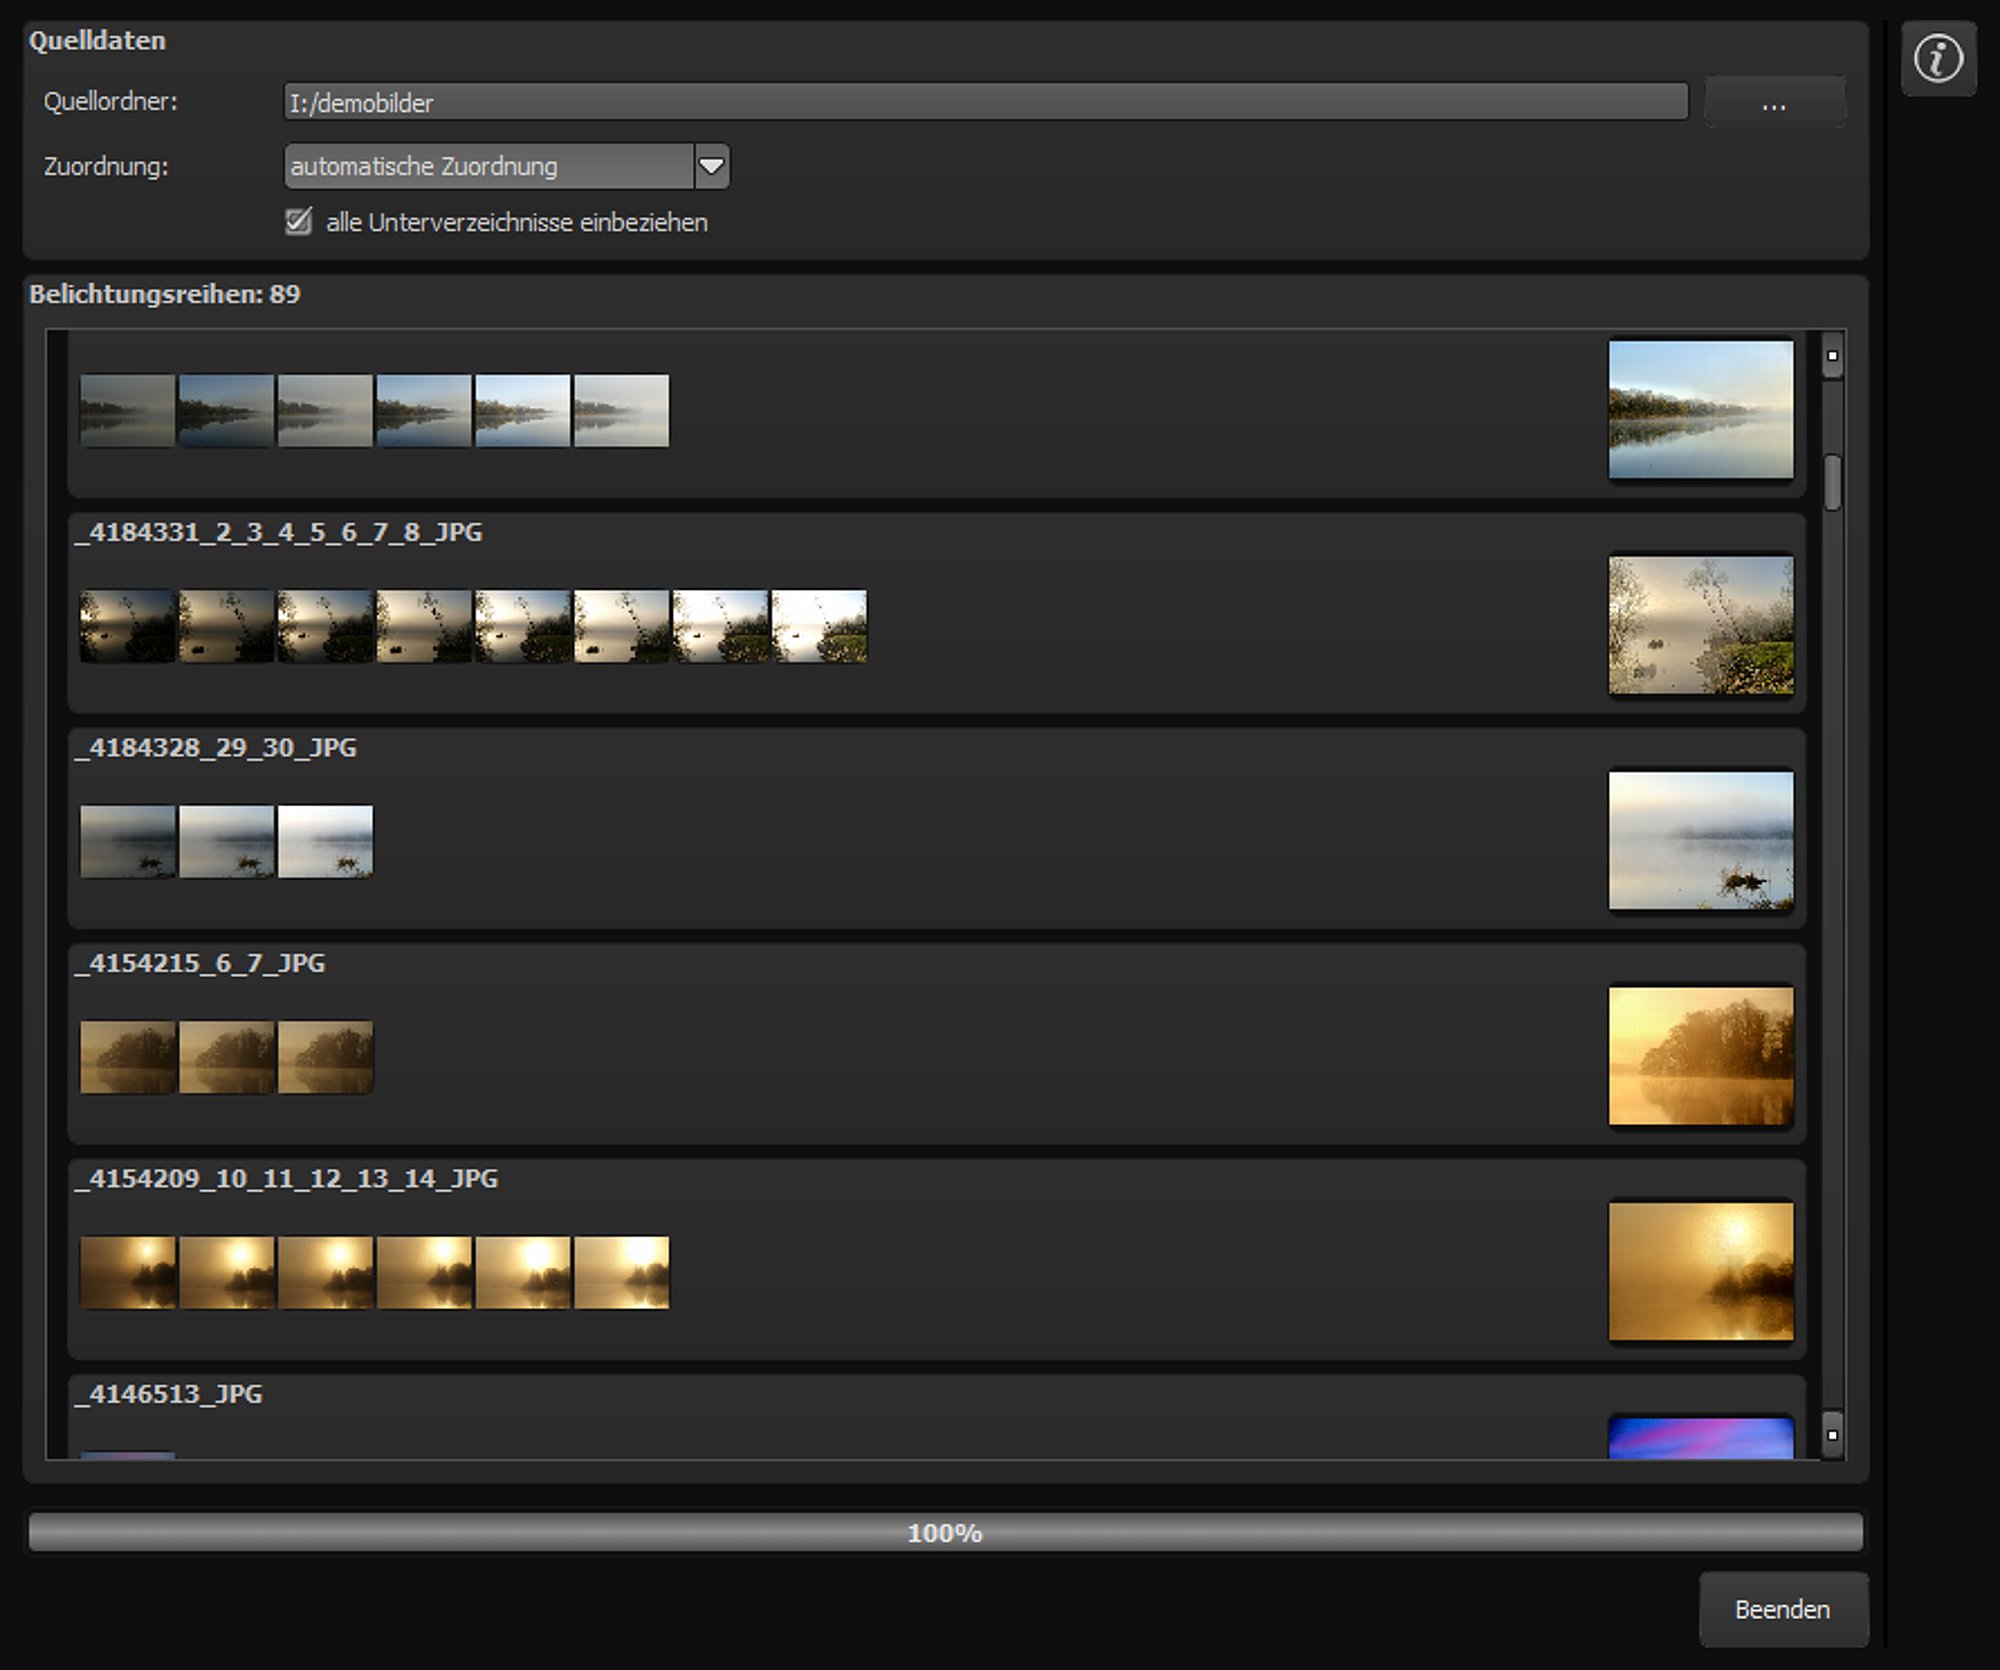Select first exposure in _4154209 series
This screenshot has width=2000, height=1670.
tap(127, 1272)
